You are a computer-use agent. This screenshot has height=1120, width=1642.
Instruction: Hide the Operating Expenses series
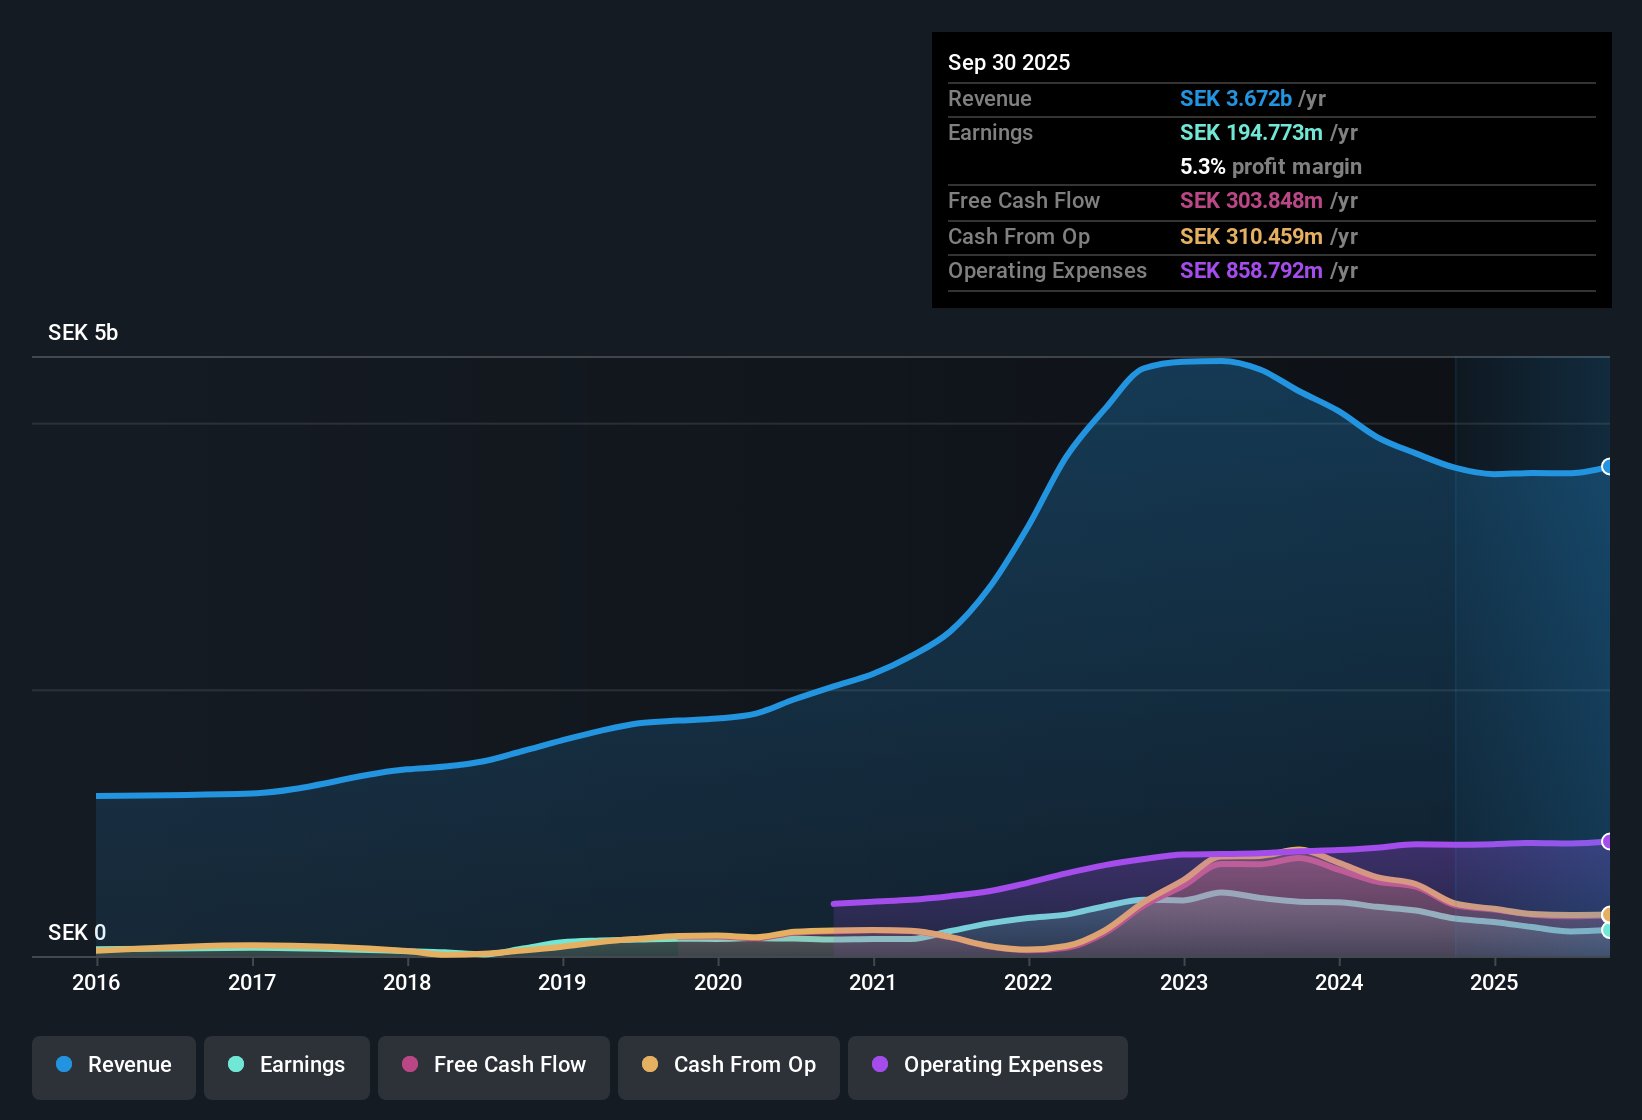pos(987,1066)
